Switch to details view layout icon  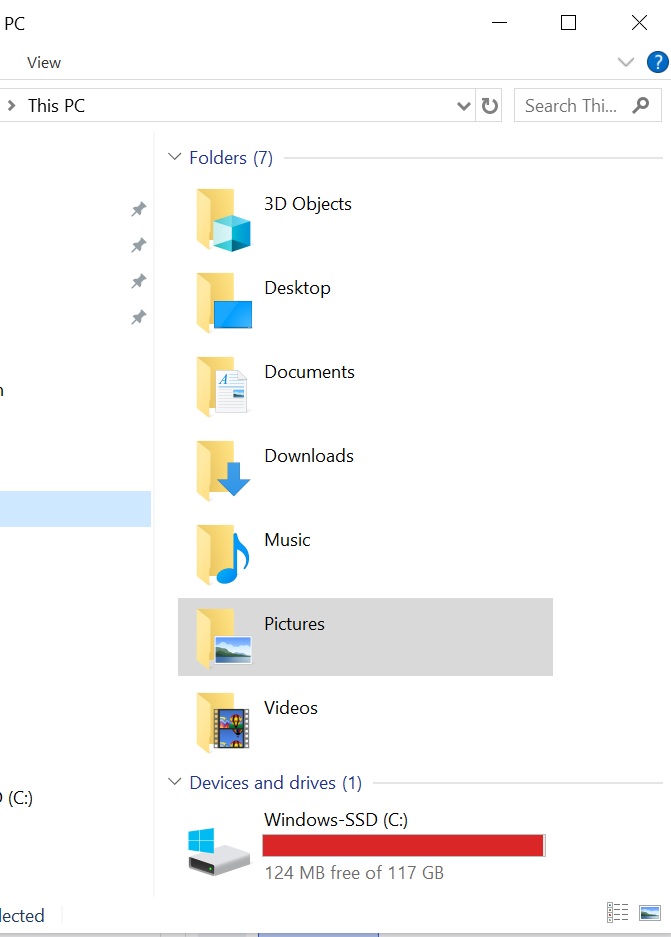618,912
